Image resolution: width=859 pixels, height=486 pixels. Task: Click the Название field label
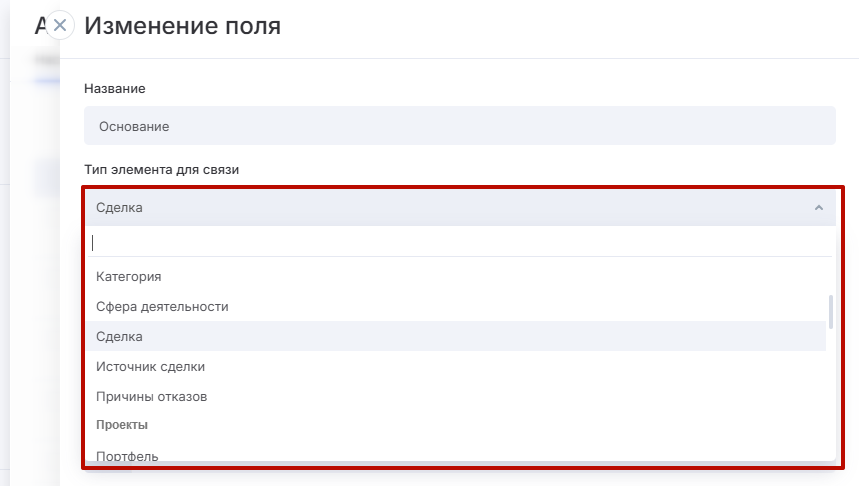click(x=114, y=89)
